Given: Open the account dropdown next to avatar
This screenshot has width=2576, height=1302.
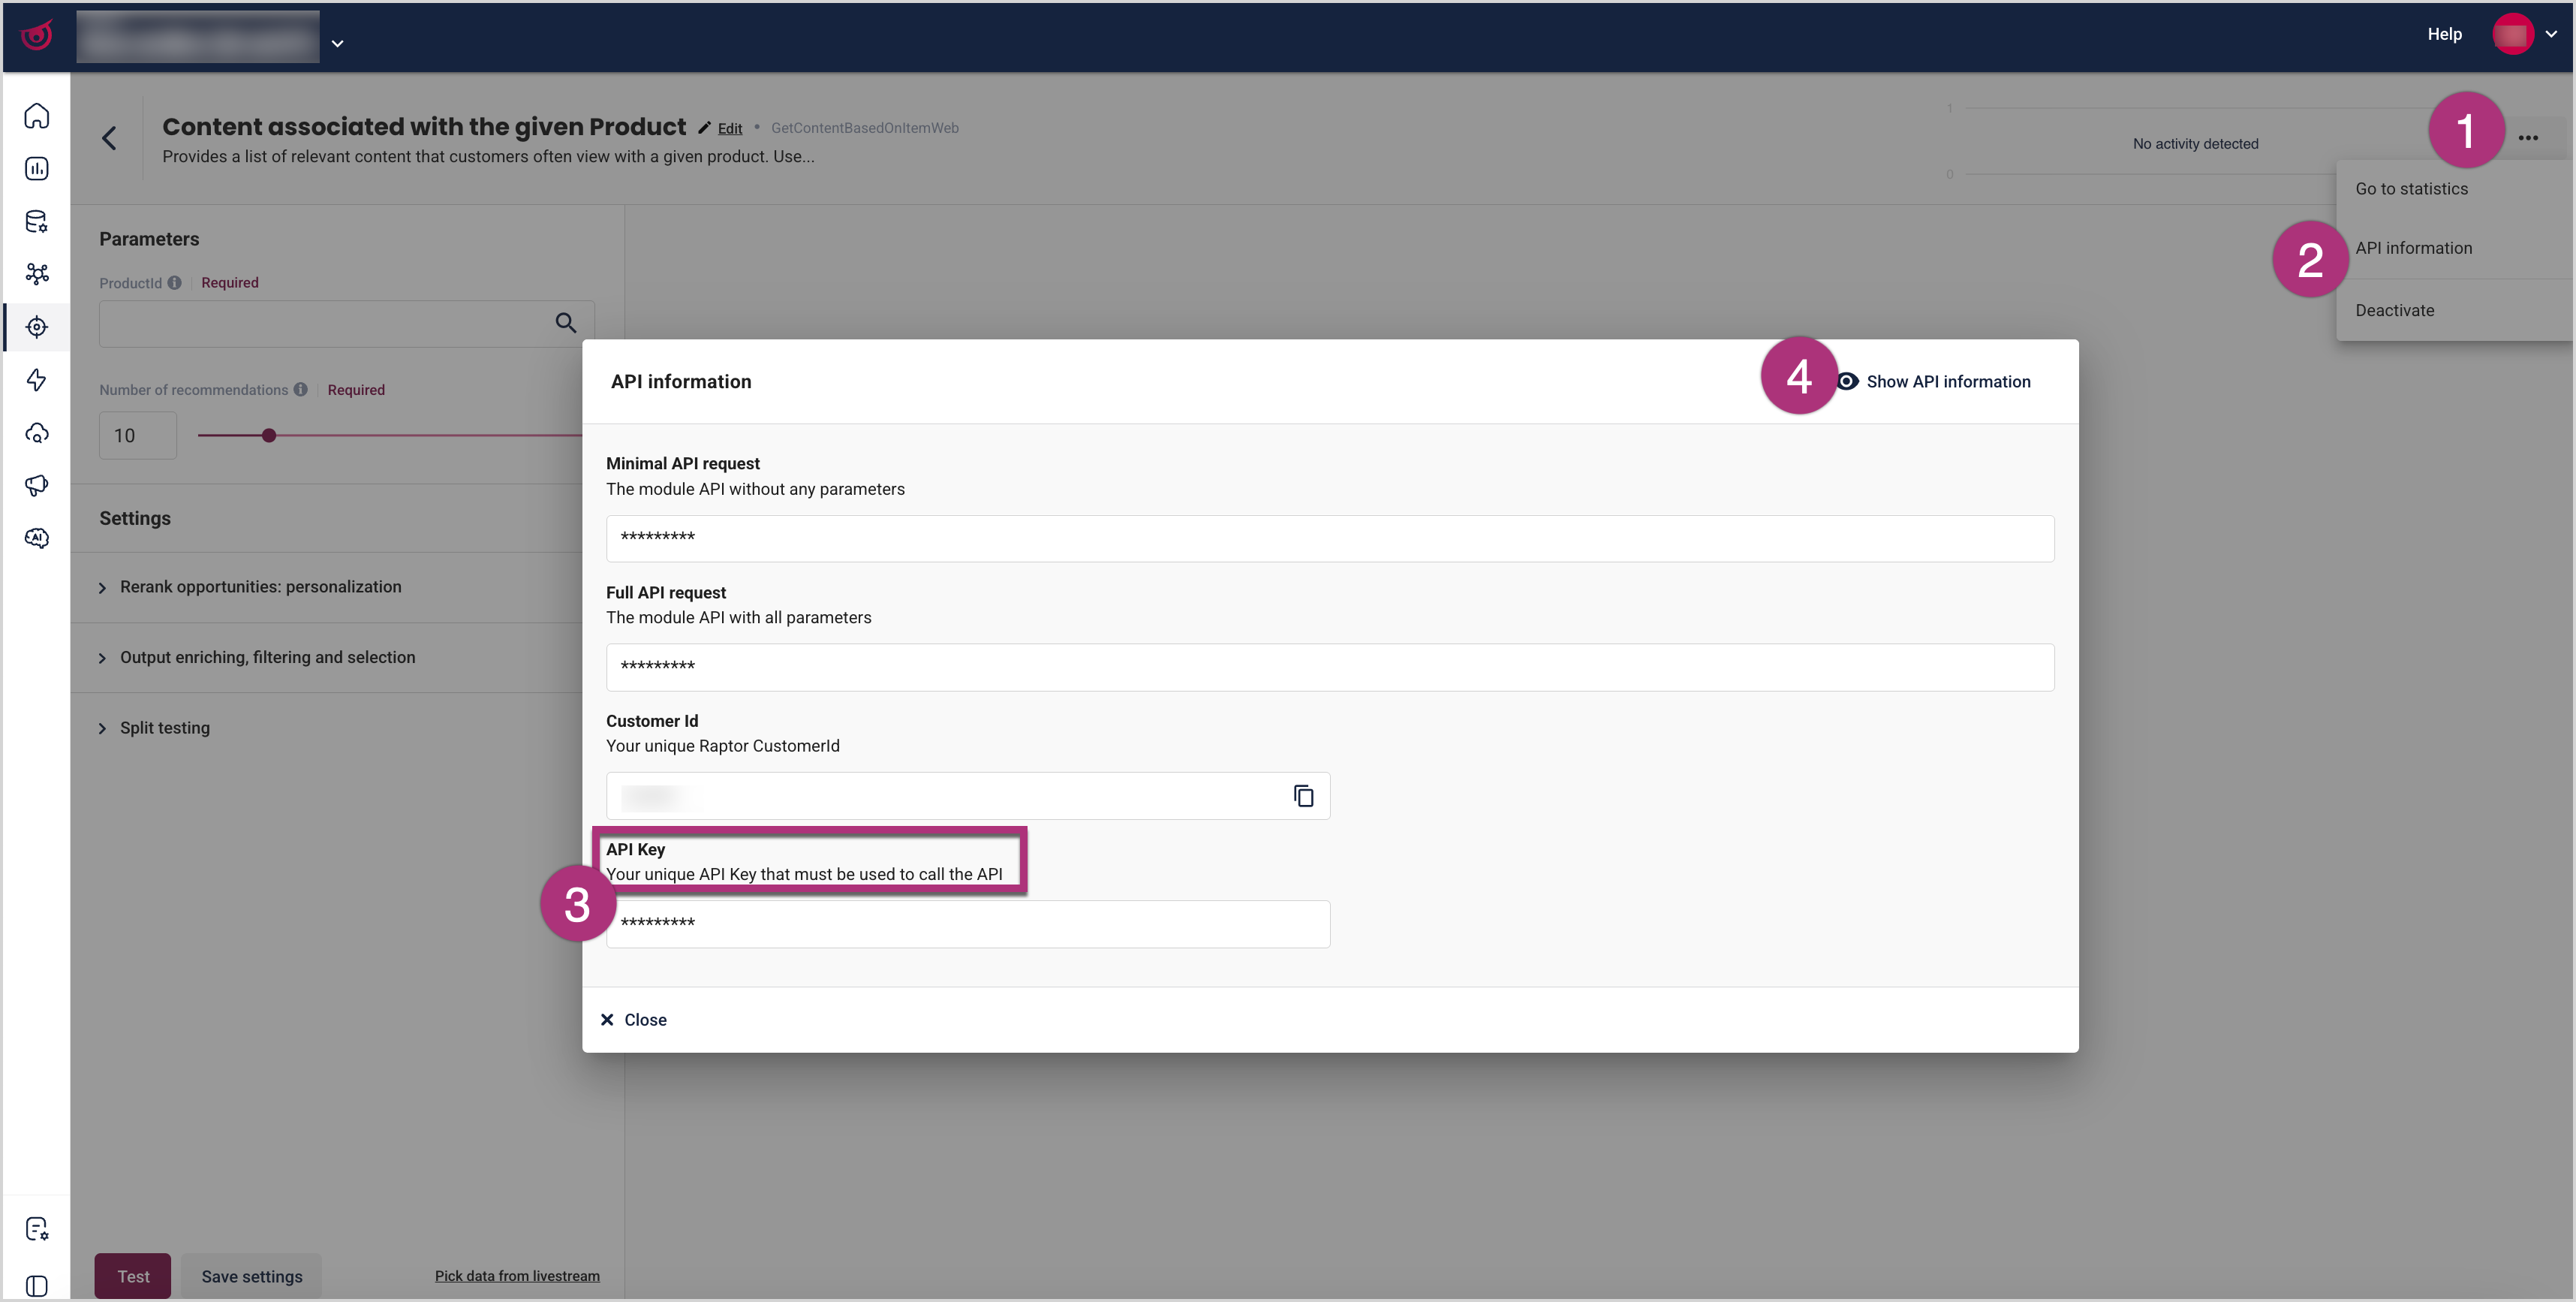Looking at the screenshot, I should [x=2551, y=34].
